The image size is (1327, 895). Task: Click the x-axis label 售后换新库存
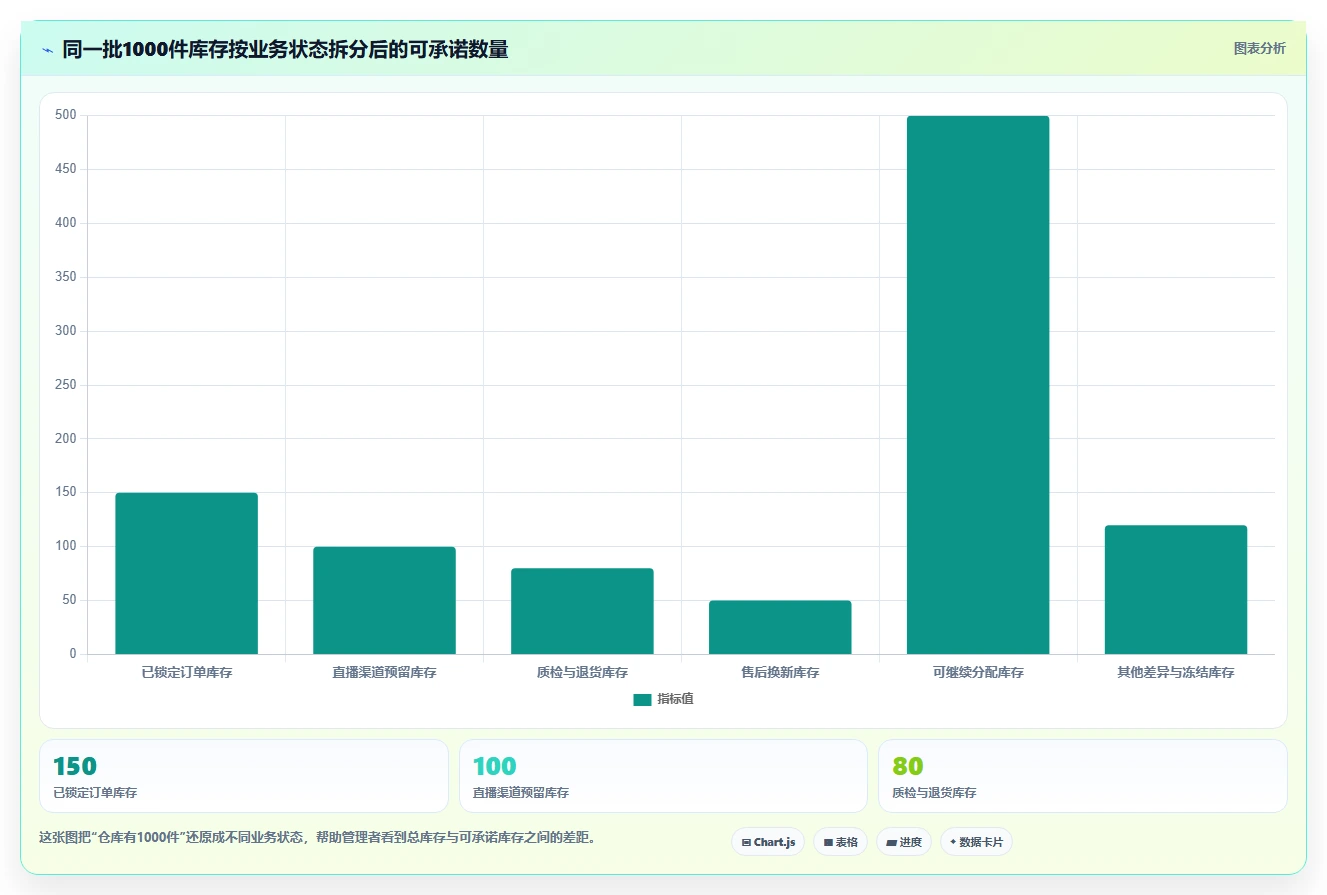[780, 673]
